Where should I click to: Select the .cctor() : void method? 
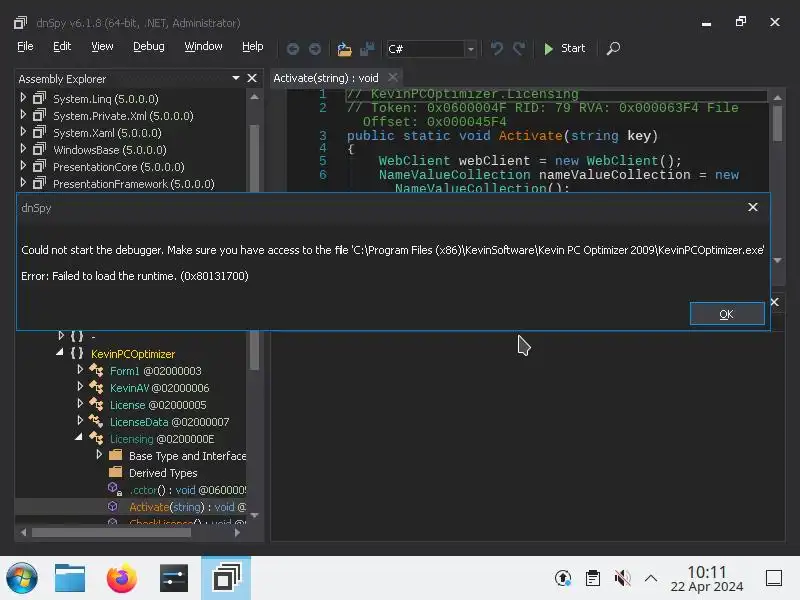pyautogui.click(x=188, y=490)
